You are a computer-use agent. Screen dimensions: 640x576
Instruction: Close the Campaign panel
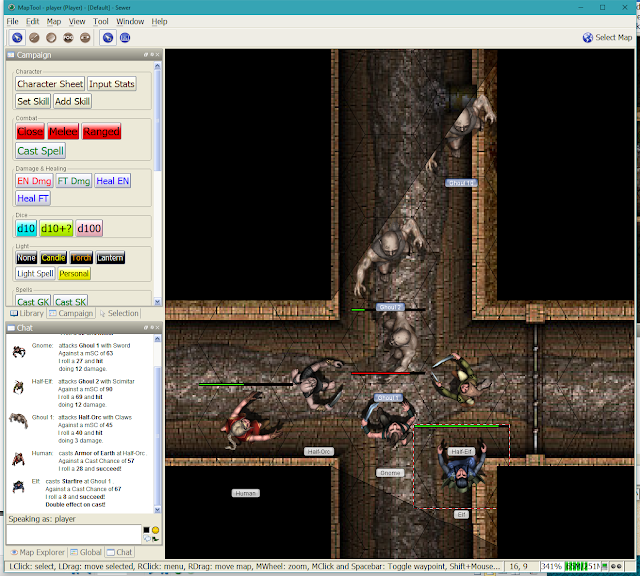point(158,55)
